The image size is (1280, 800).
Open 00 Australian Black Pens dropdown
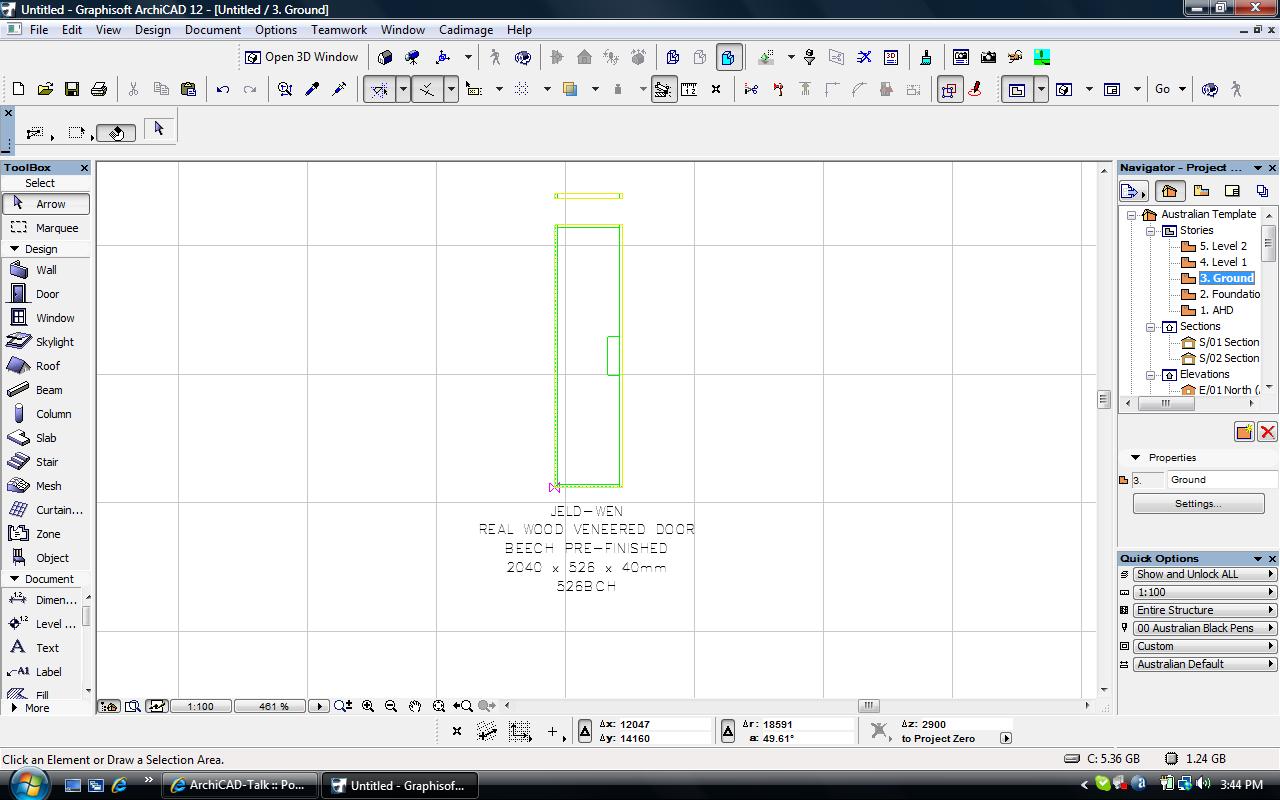(1205, 628)
